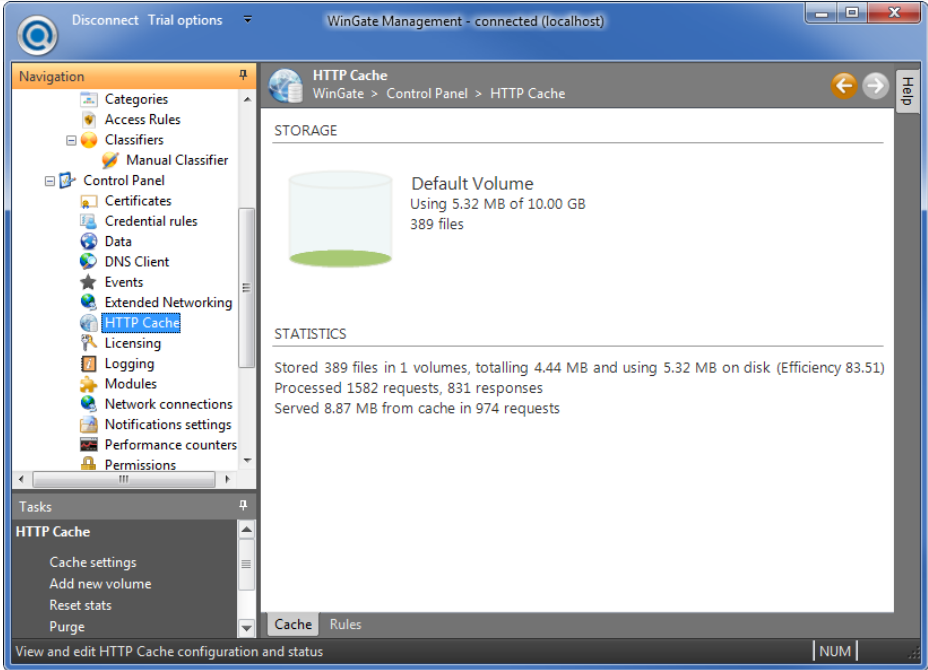Click the Manual Classifier pencil icon
This screenshot has width=928, height=670.
pyautogui.click(x=110, y=160)
